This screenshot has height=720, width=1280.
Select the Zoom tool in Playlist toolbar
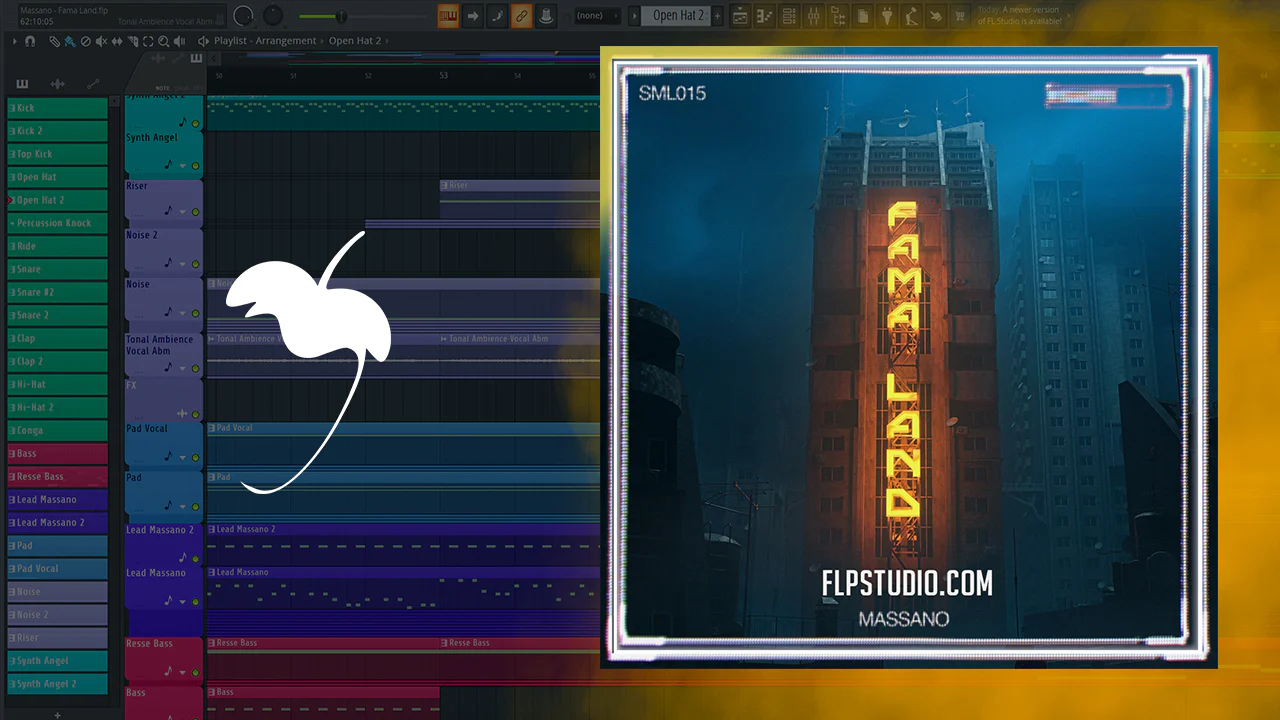(x=163, y=41)
